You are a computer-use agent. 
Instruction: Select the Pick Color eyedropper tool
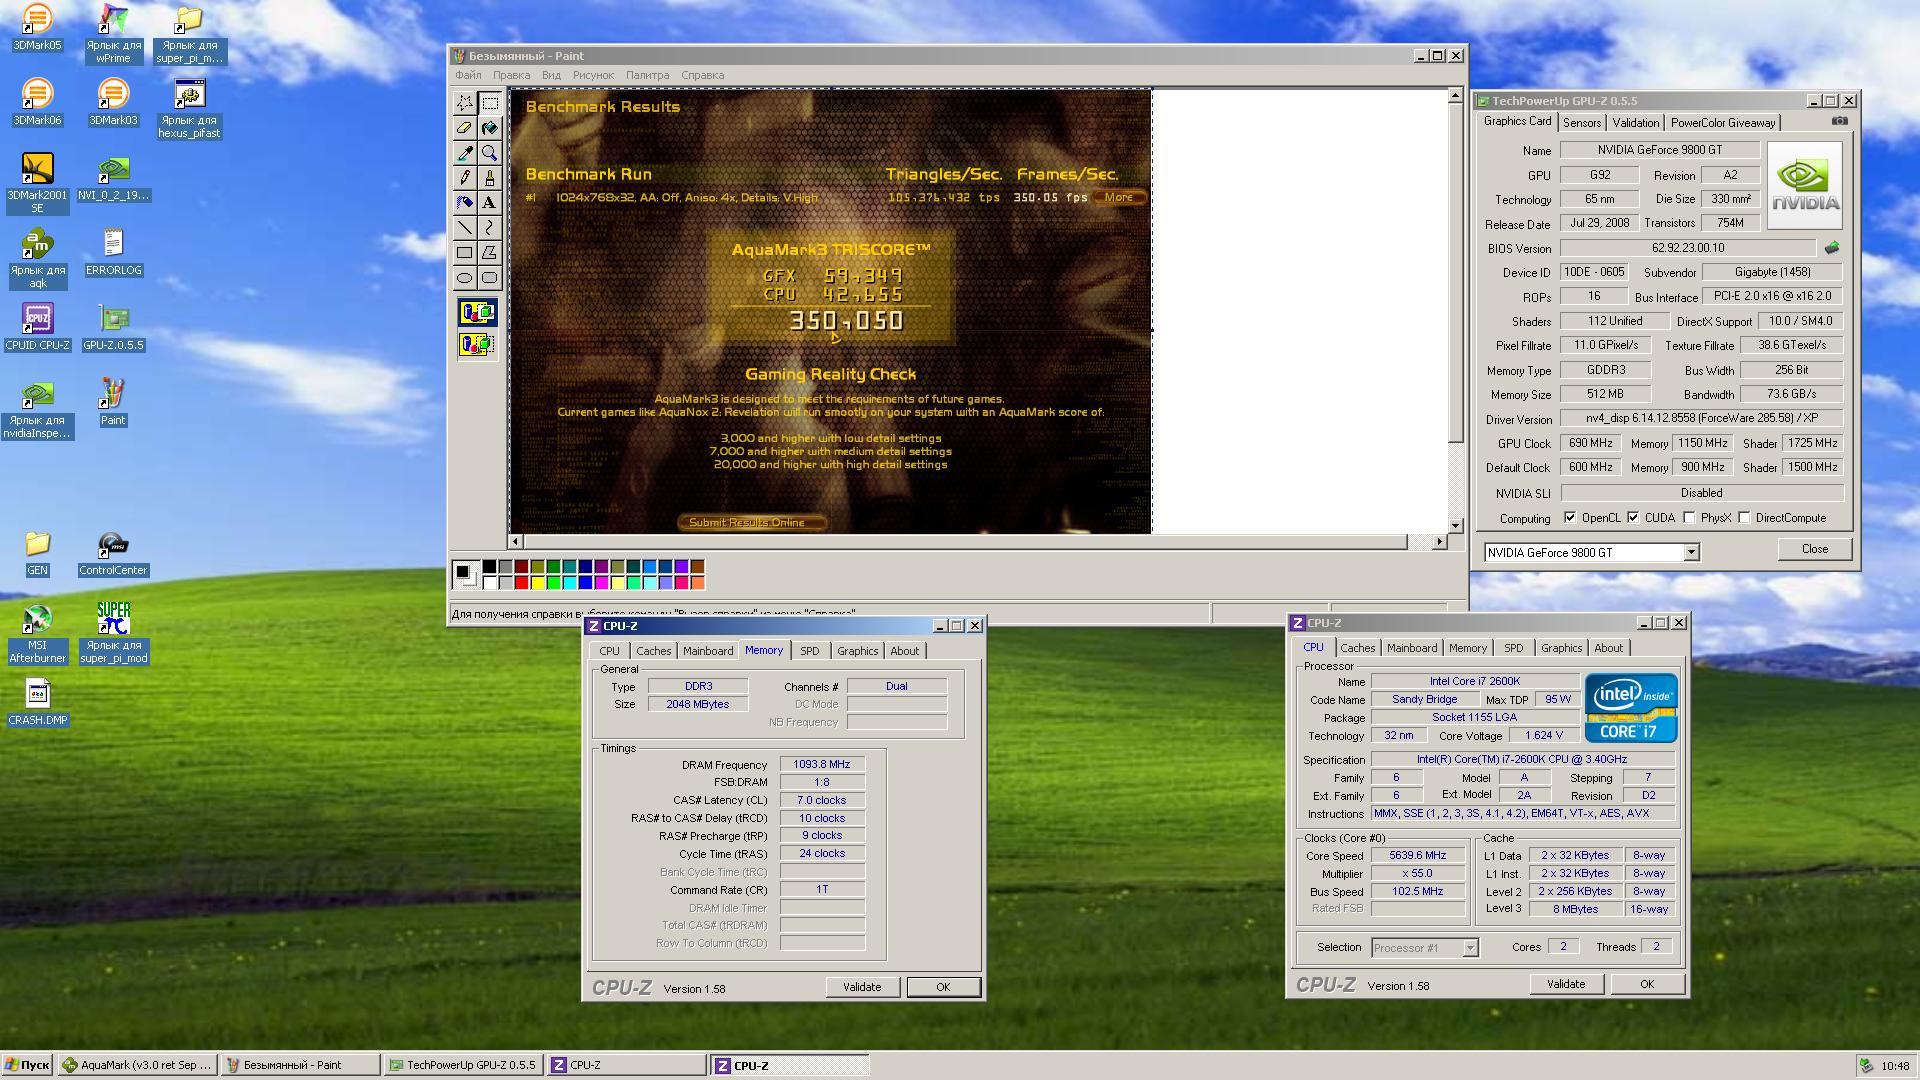pos(465,152)
